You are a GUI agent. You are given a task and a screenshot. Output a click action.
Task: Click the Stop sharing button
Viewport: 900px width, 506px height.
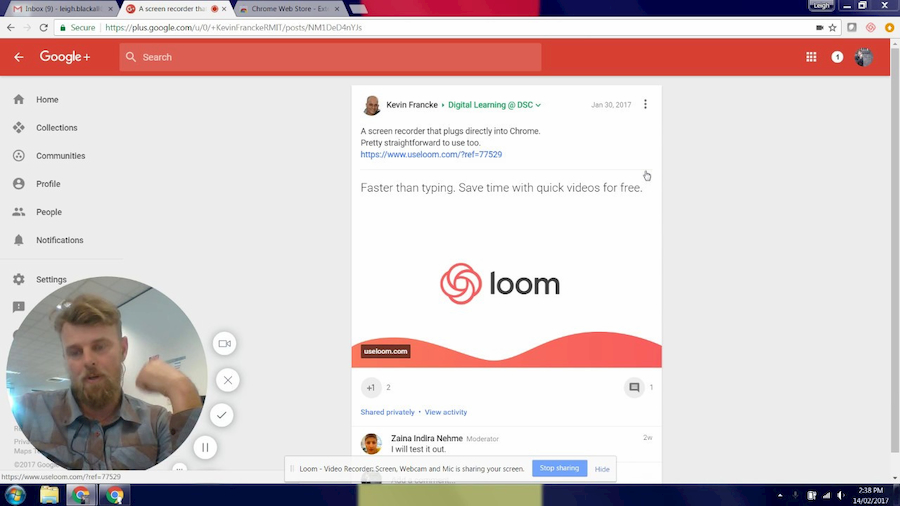coord(559,468)
